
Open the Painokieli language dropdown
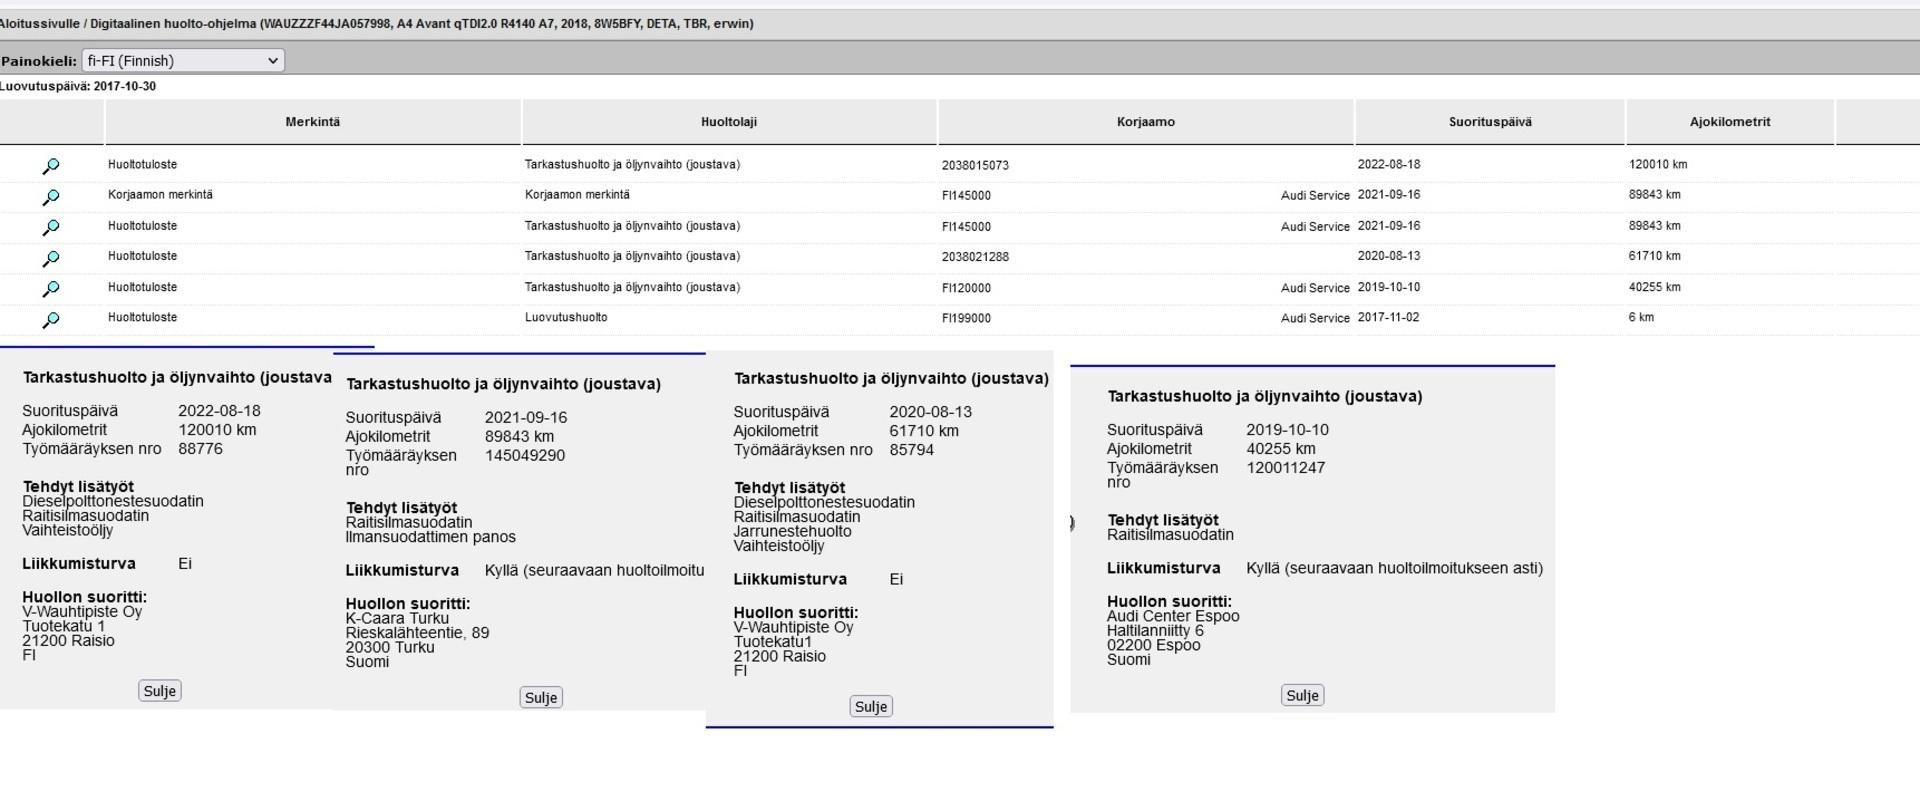183,61
